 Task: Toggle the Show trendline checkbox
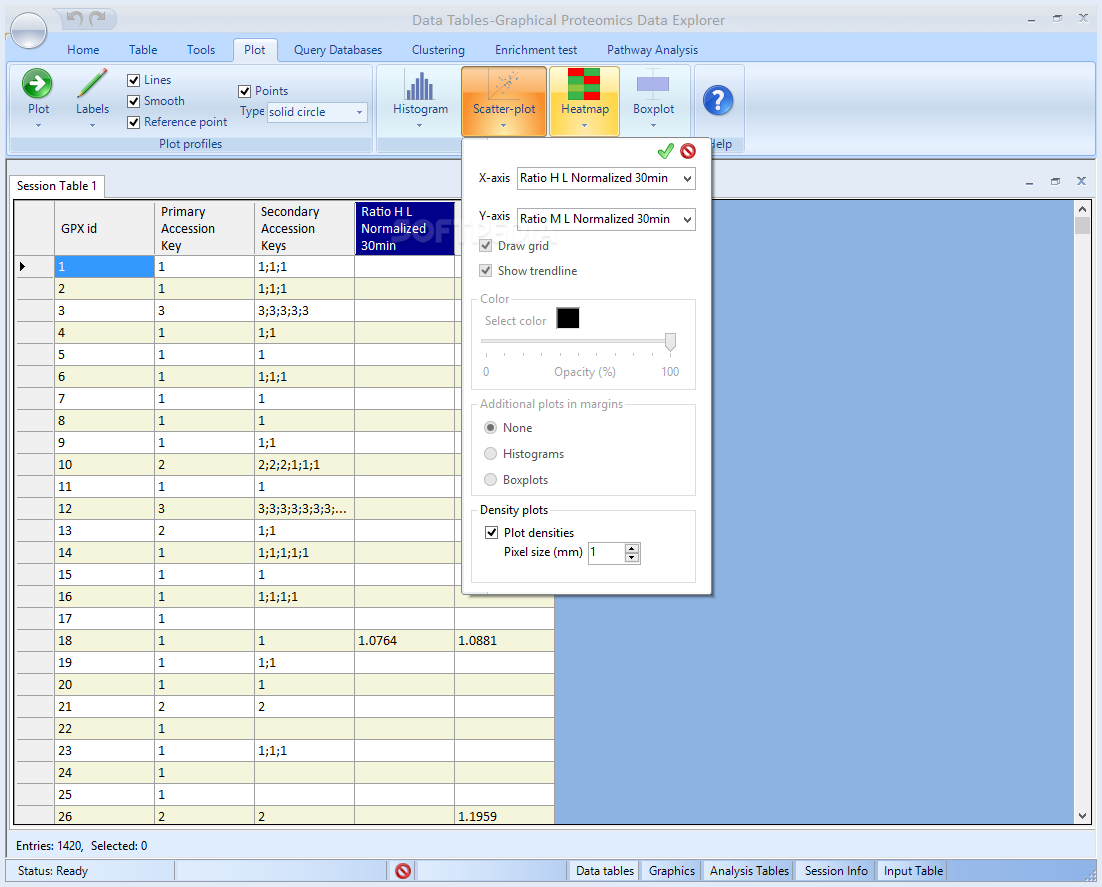[486, 271]
